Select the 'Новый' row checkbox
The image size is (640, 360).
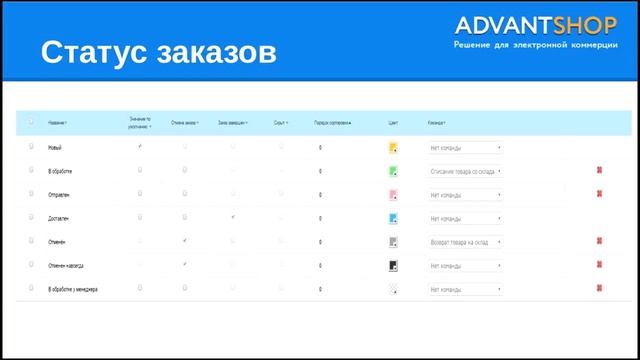coord(31,146)
